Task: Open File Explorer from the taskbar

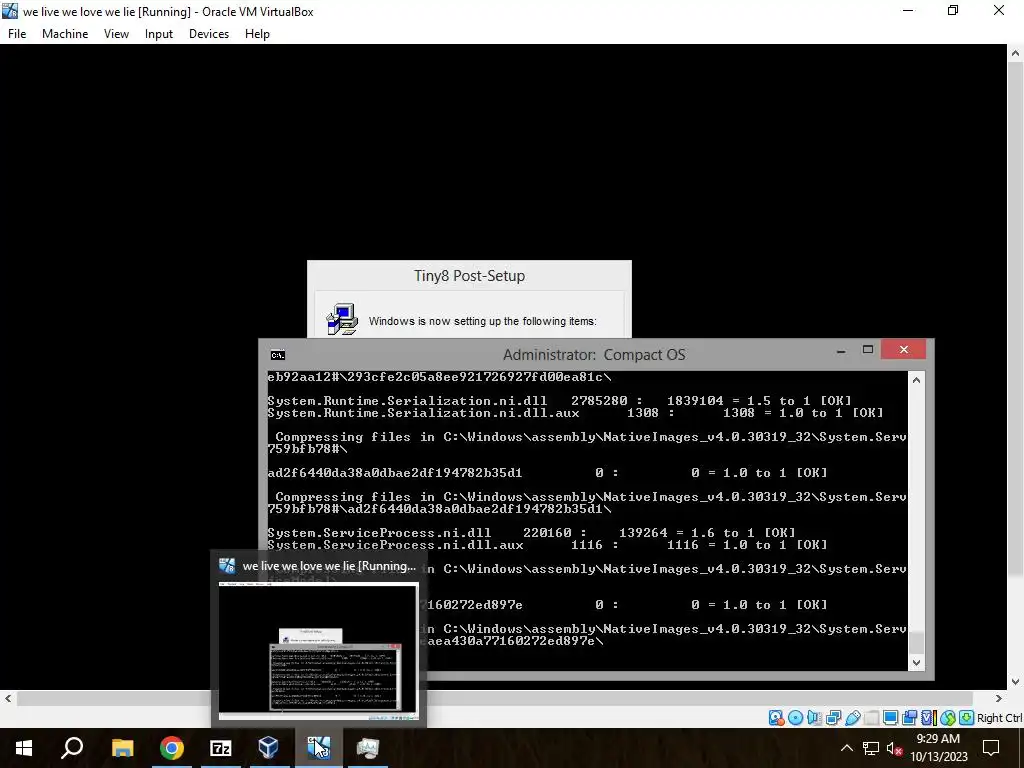Action: tap(122, 748)
